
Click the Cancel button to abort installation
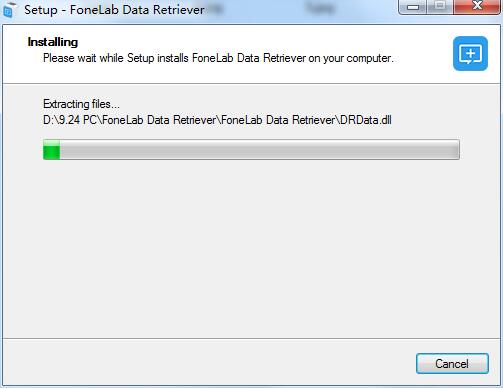(x=452, y=363)
